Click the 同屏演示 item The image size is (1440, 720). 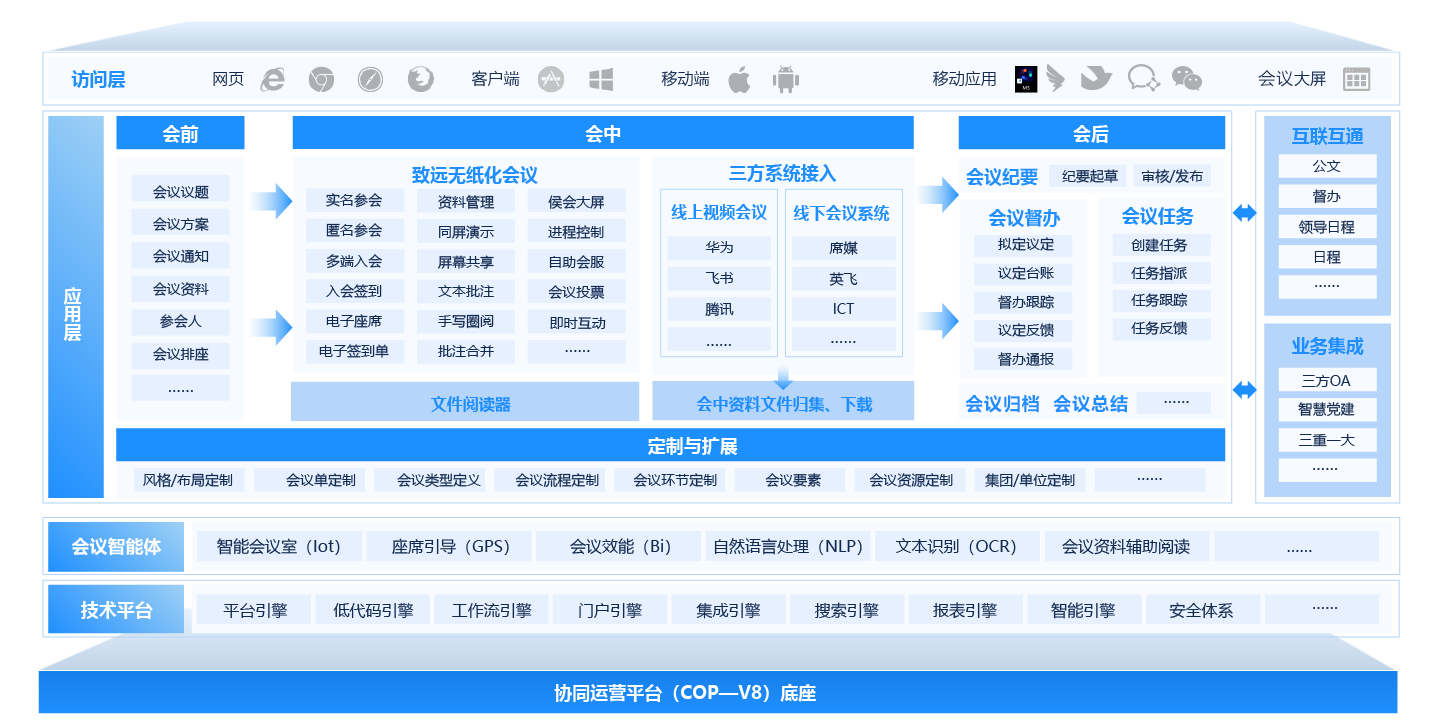(x=466, y=231)
